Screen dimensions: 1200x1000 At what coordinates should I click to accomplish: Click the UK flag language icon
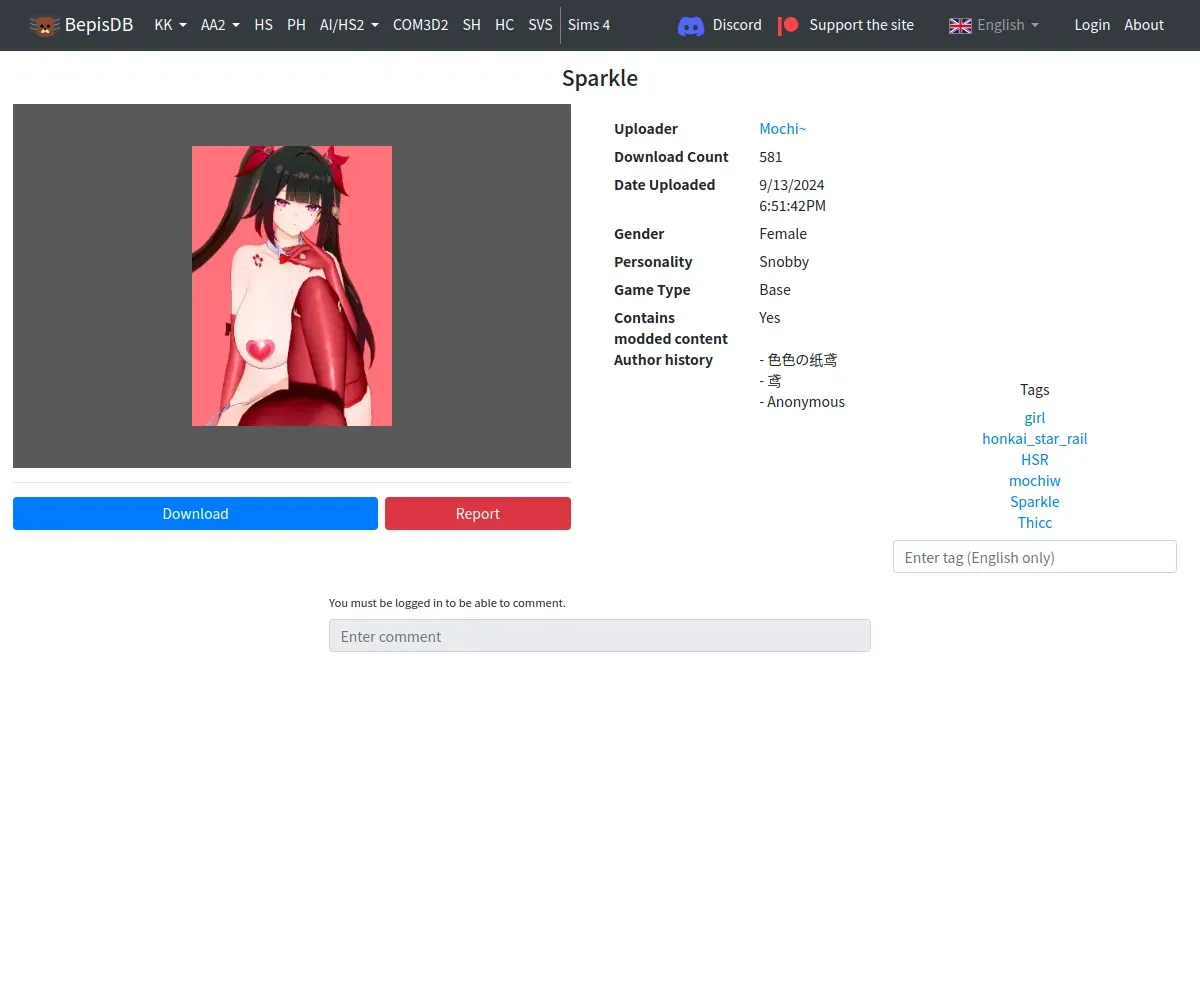[x=960, y=25]
